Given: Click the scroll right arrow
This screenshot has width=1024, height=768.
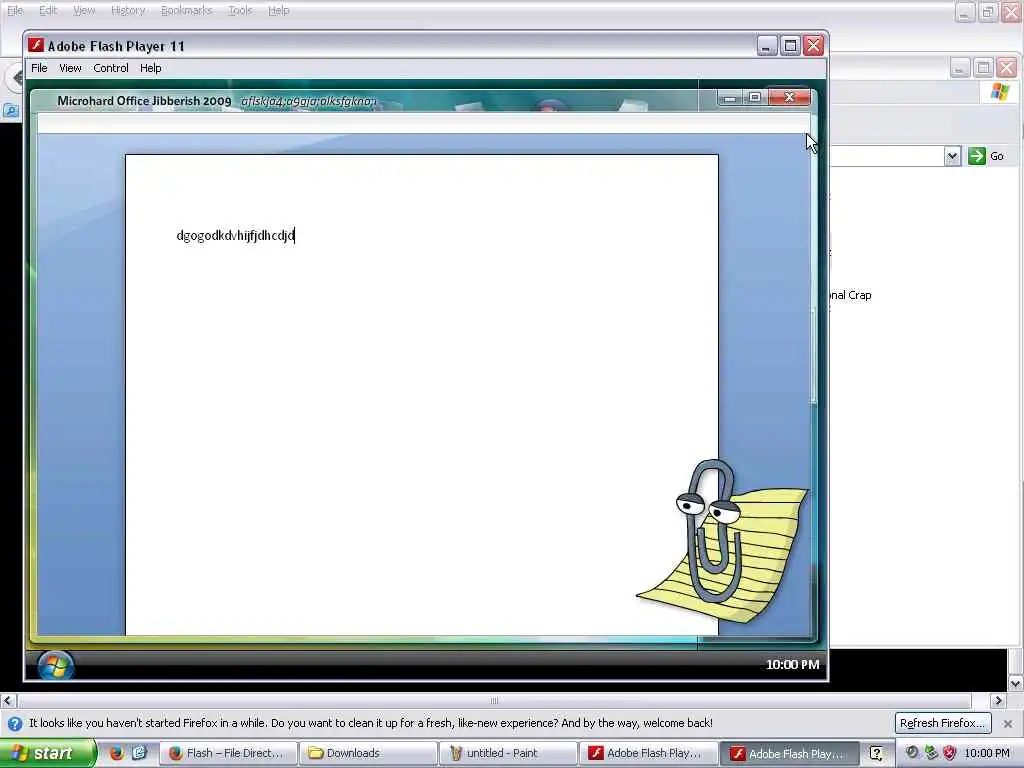Looking at the screenshot, I should click(998, 701).
